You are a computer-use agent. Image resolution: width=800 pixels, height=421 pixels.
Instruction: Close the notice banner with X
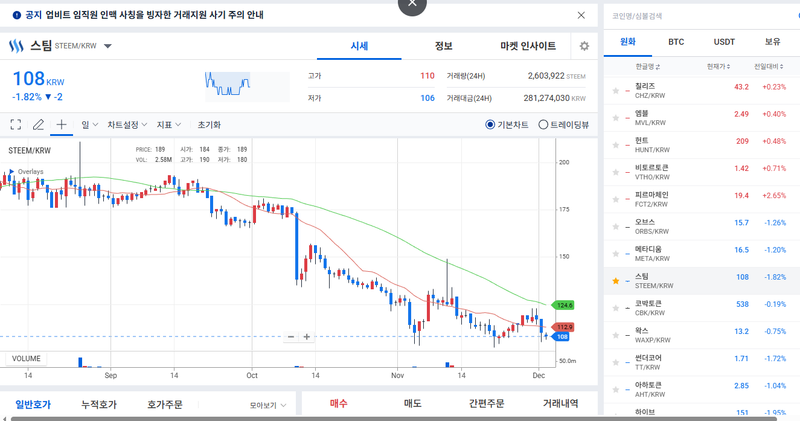[582, 15]
